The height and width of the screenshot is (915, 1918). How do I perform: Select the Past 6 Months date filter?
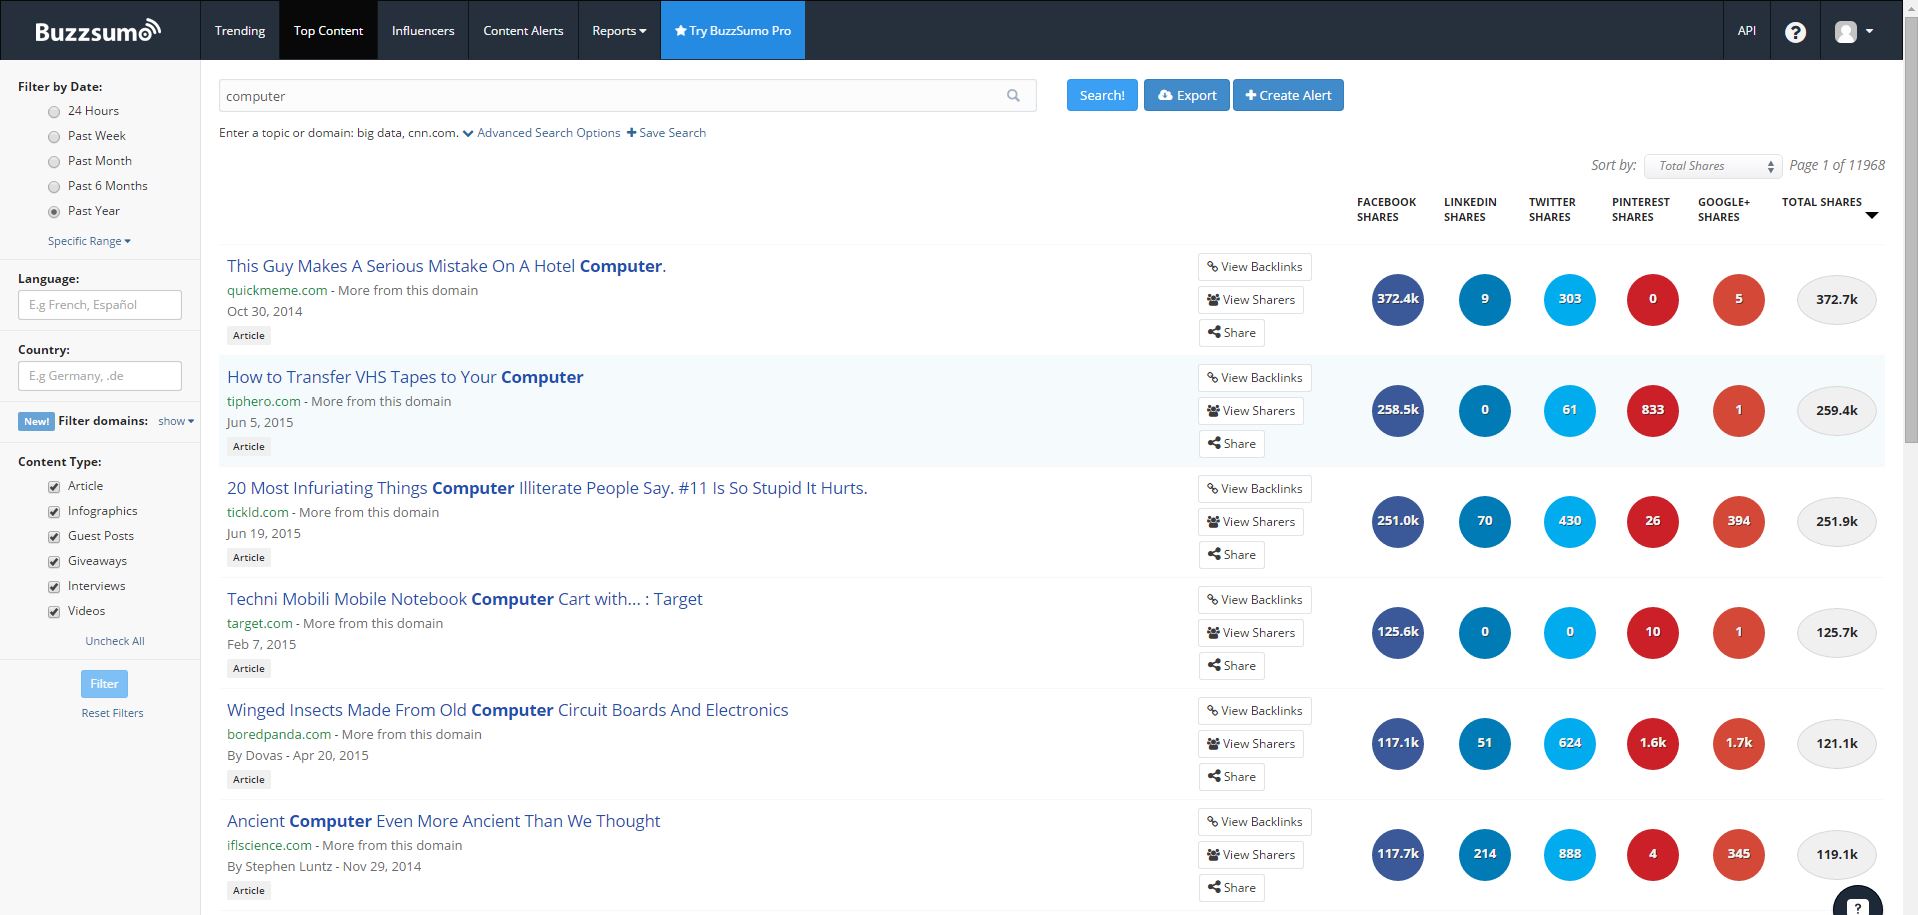pyautogui.click(x=54, y=187)
